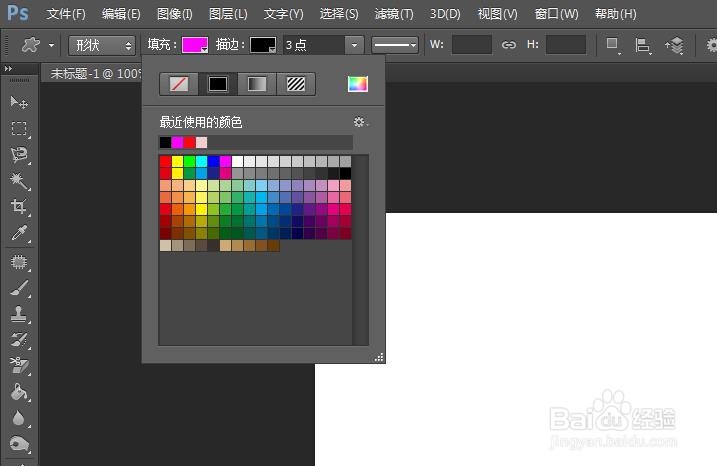Choose pure white swatch in top row

[x=237, y=161]
